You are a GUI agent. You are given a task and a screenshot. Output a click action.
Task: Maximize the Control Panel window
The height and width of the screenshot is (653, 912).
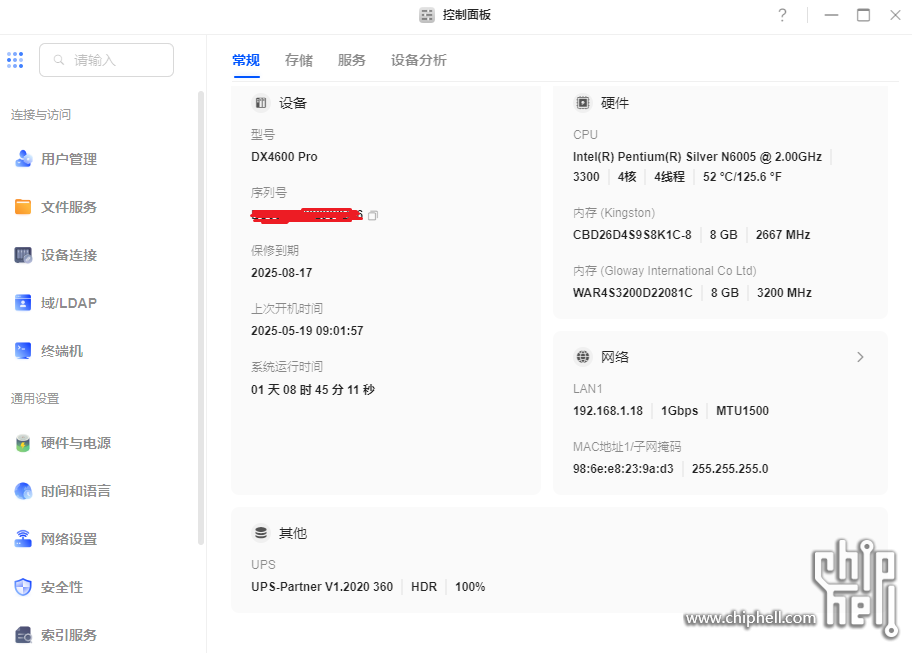tap(864, 15)
